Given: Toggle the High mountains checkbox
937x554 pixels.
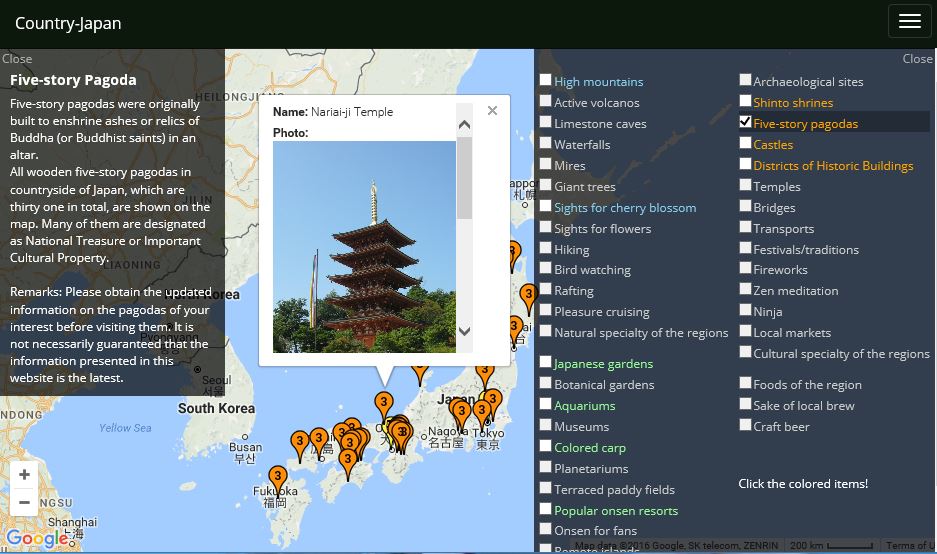Looking at the screenshot, I should (x=546, y=80).
